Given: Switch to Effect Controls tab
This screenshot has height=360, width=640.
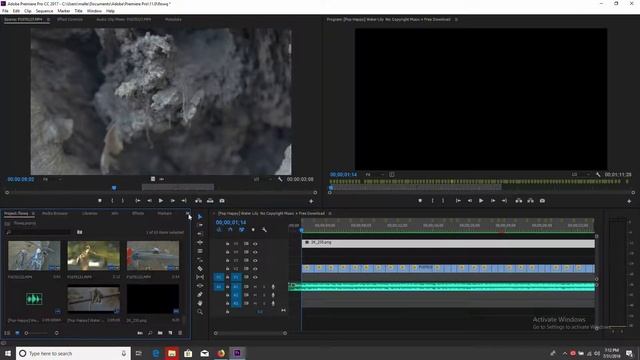Looking at the screenshot, I should (70, 19).
